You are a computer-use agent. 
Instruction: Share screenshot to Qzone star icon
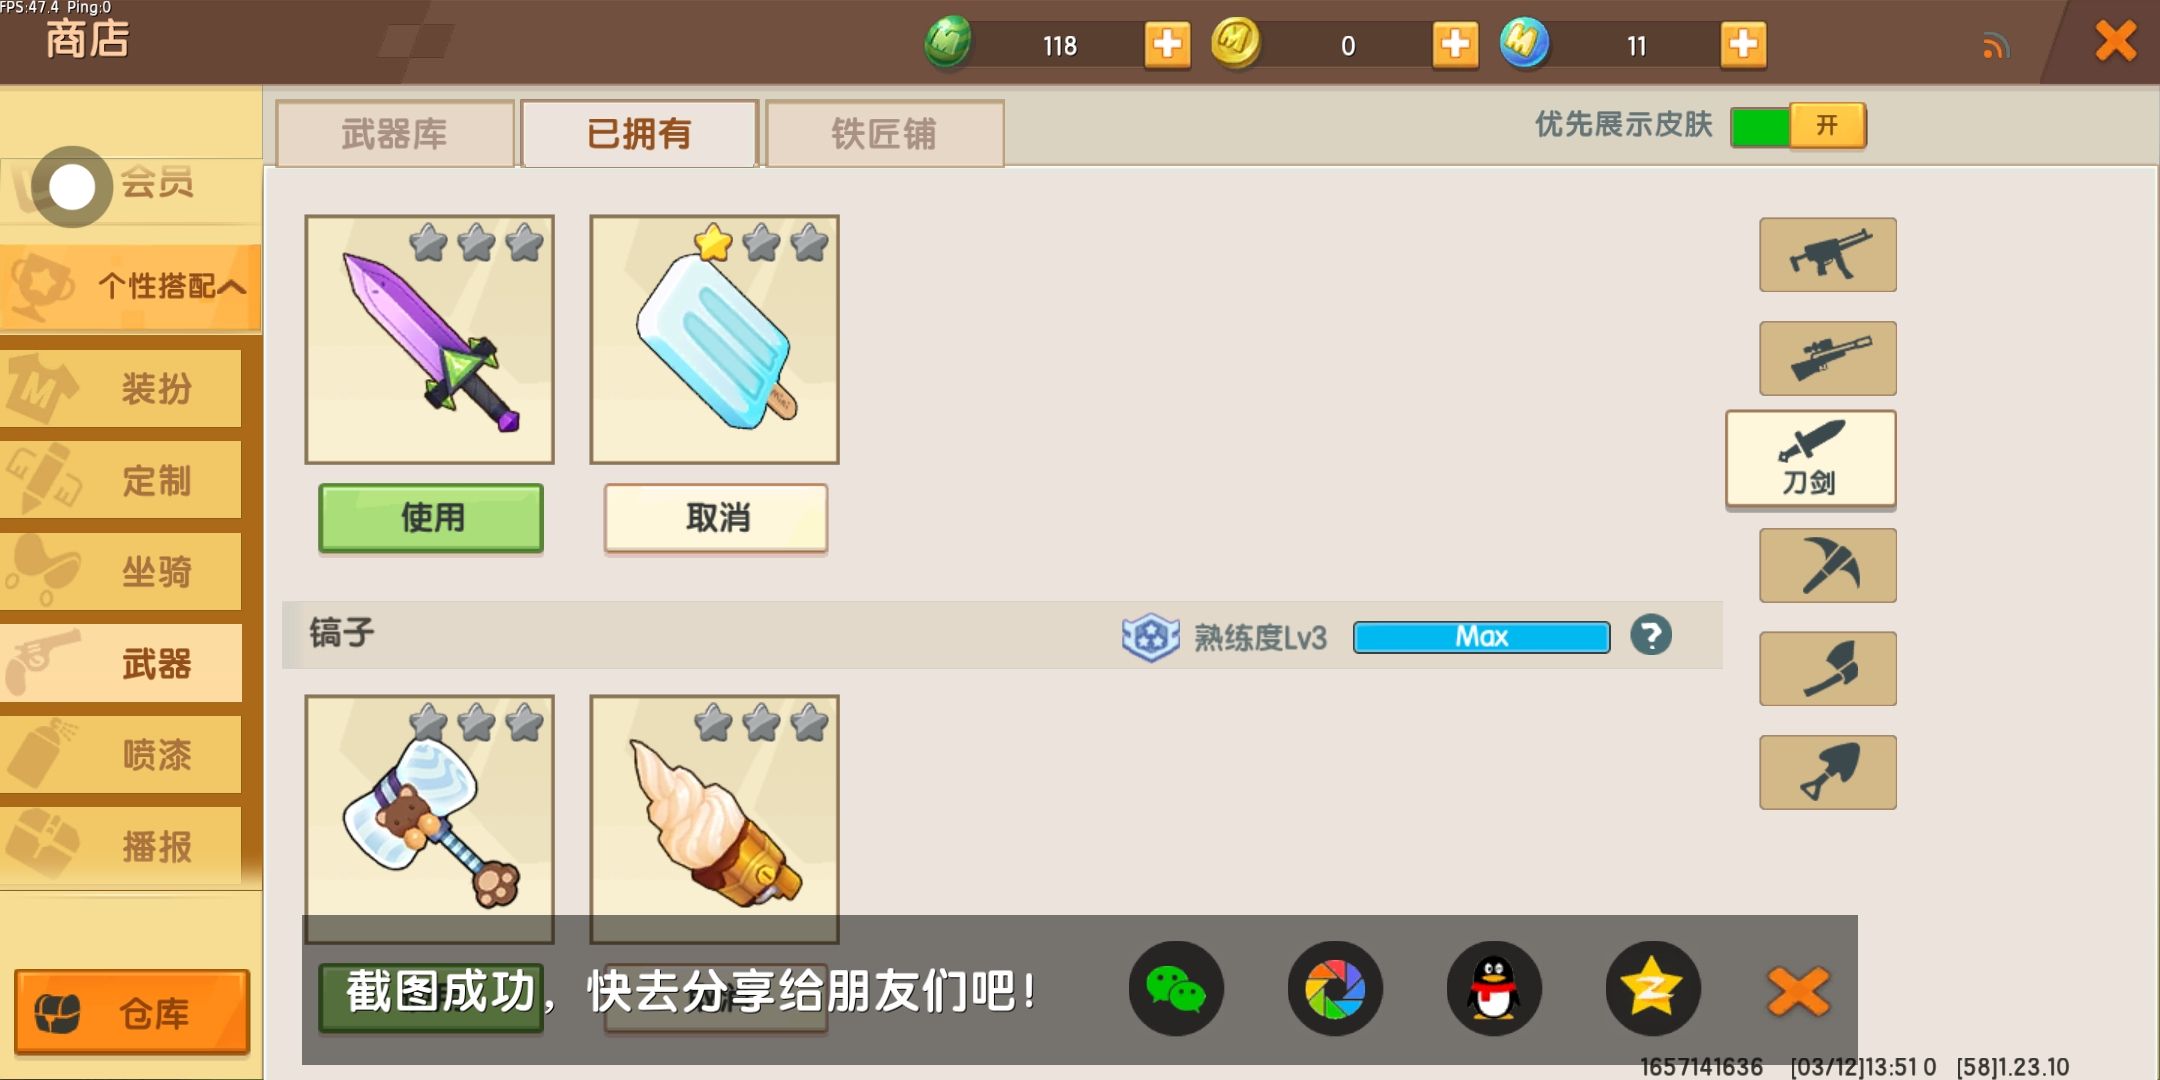tap(1653, 989)
